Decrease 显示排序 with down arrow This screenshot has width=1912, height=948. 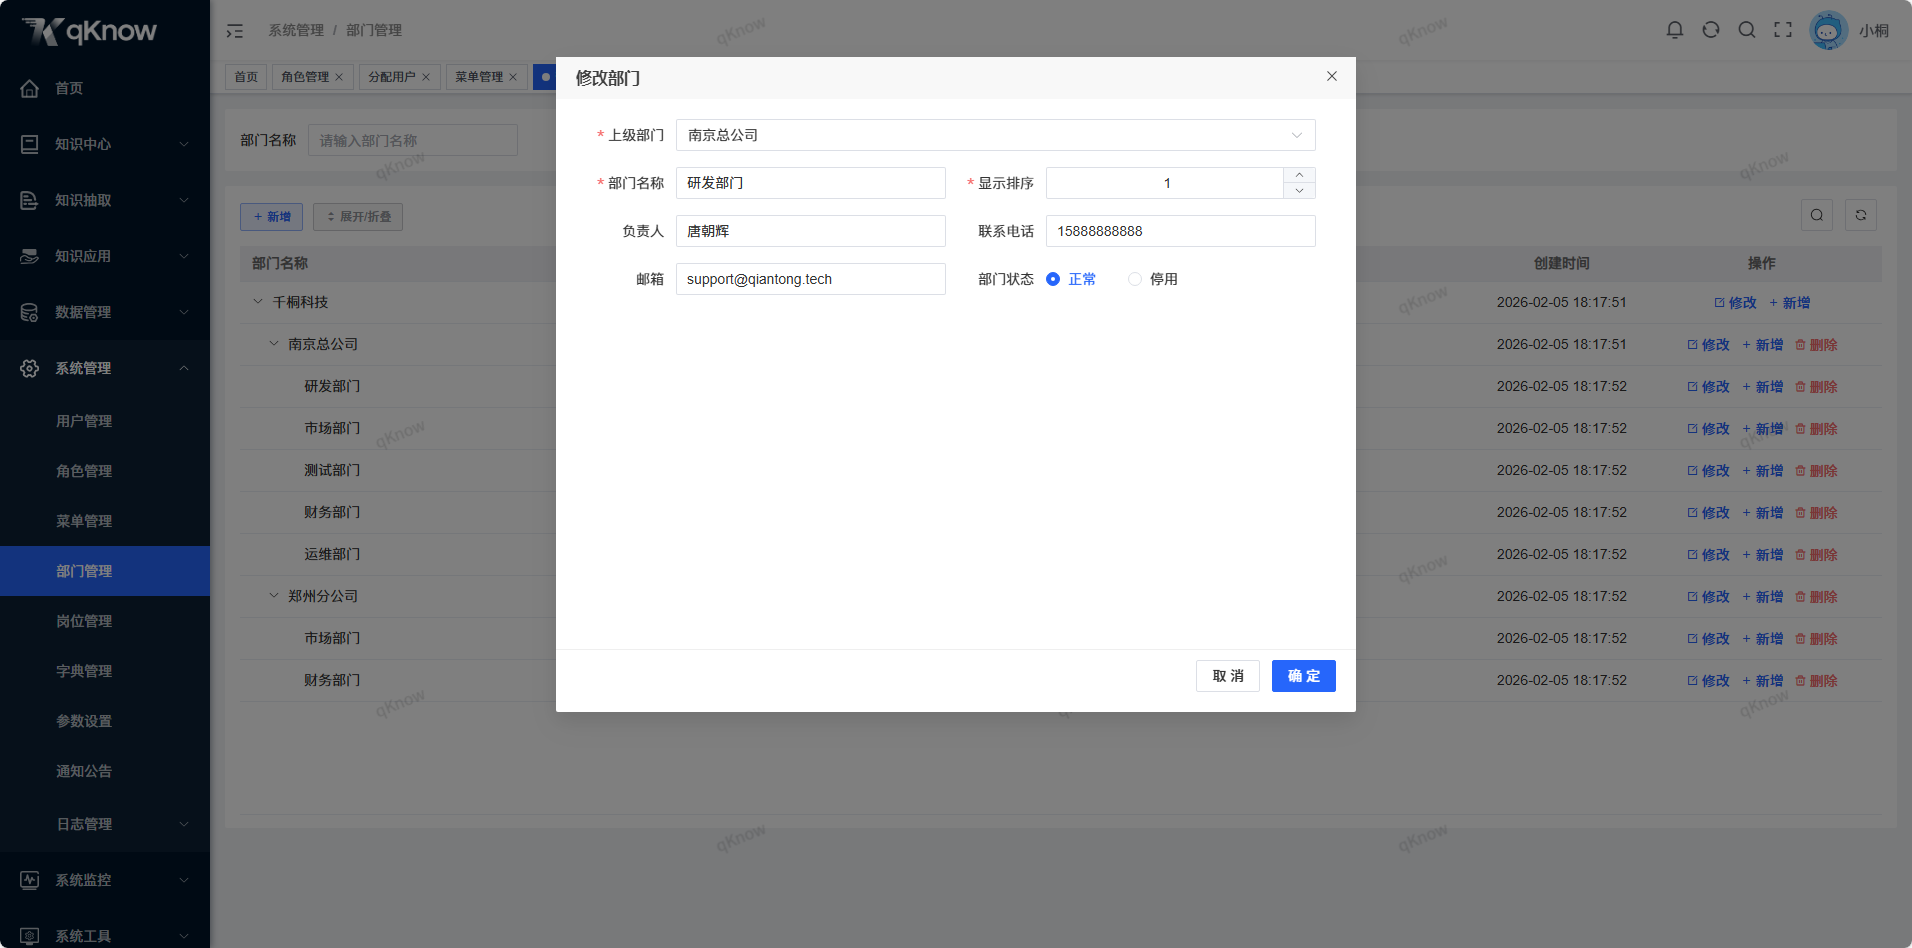[x=1299, y=190]
